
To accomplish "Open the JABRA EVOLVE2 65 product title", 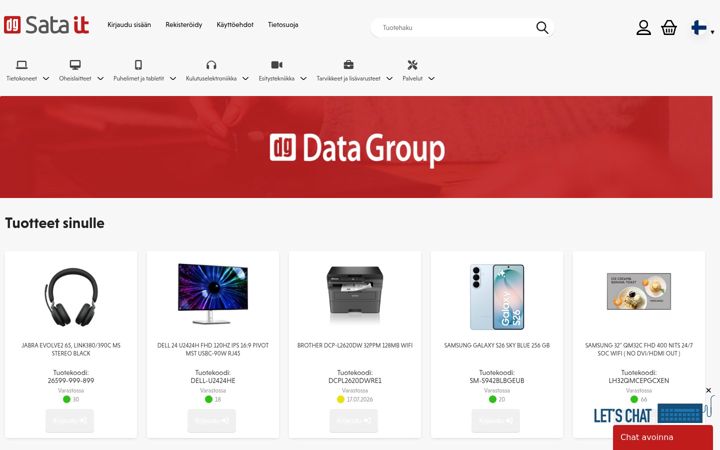I will tap(71, 349).
